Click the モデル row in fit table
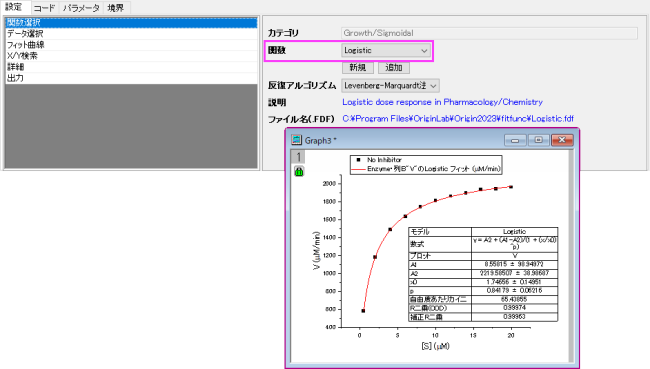This screenshot has width=650, height=369. tap(483, 232)
